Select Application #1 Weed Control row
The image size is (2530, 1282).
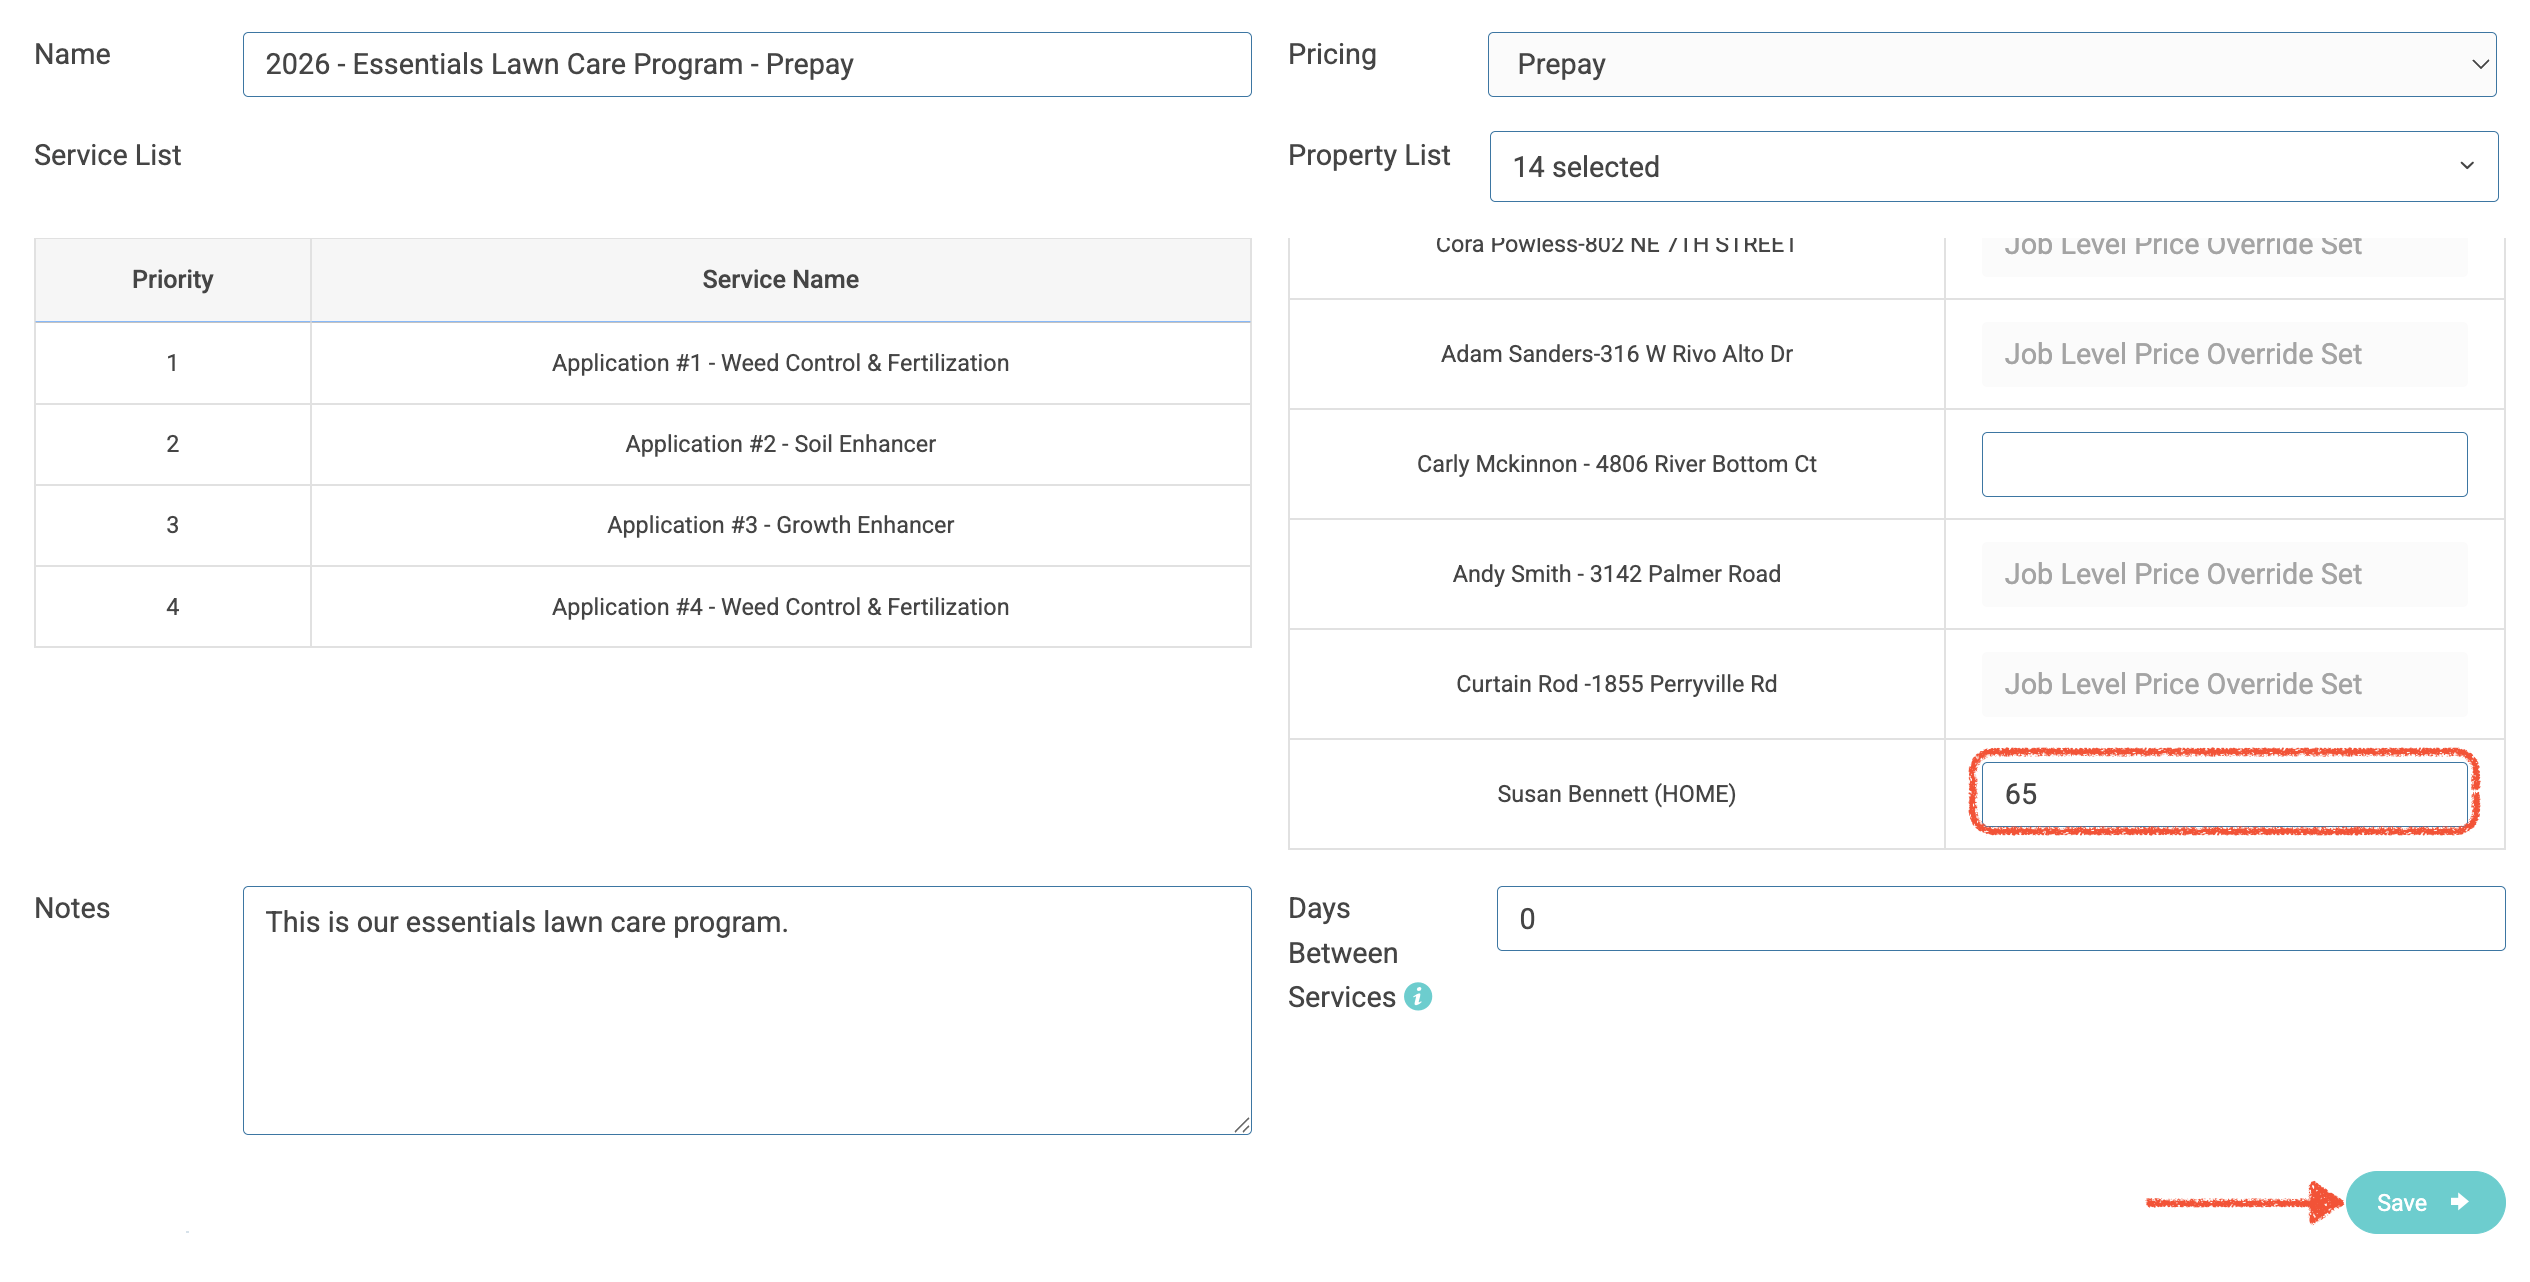click(780, 363)
